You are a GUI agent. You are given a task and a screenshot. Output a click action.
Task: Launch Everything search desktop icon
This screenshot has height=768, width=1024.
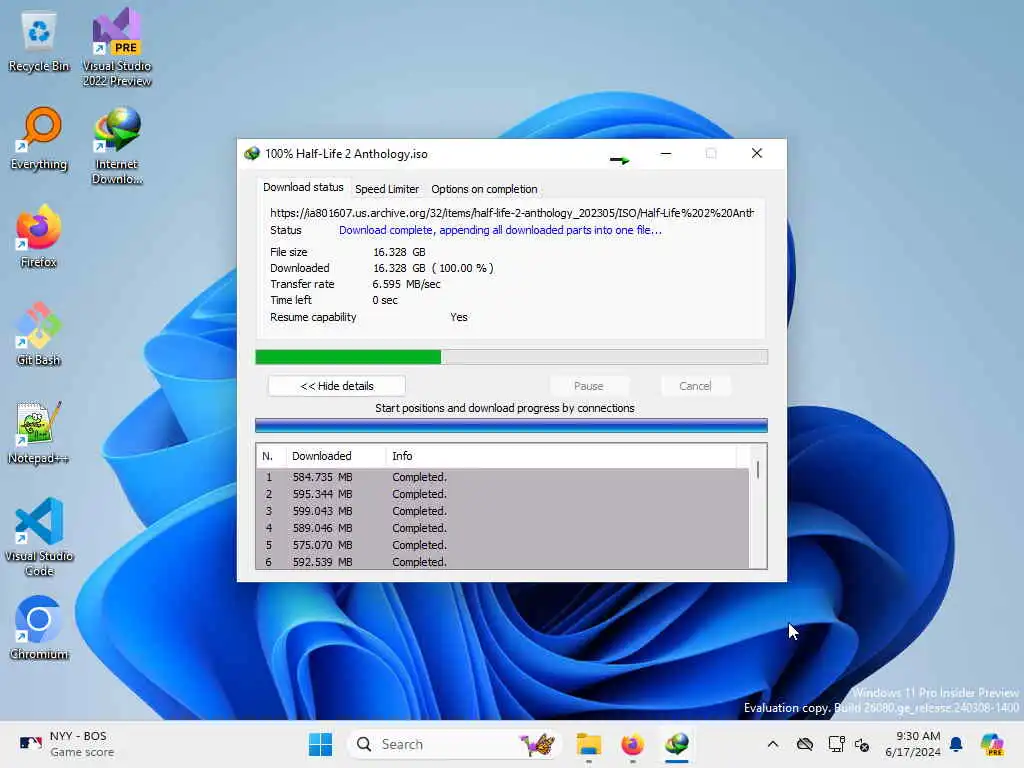click(x=39, y=138)
